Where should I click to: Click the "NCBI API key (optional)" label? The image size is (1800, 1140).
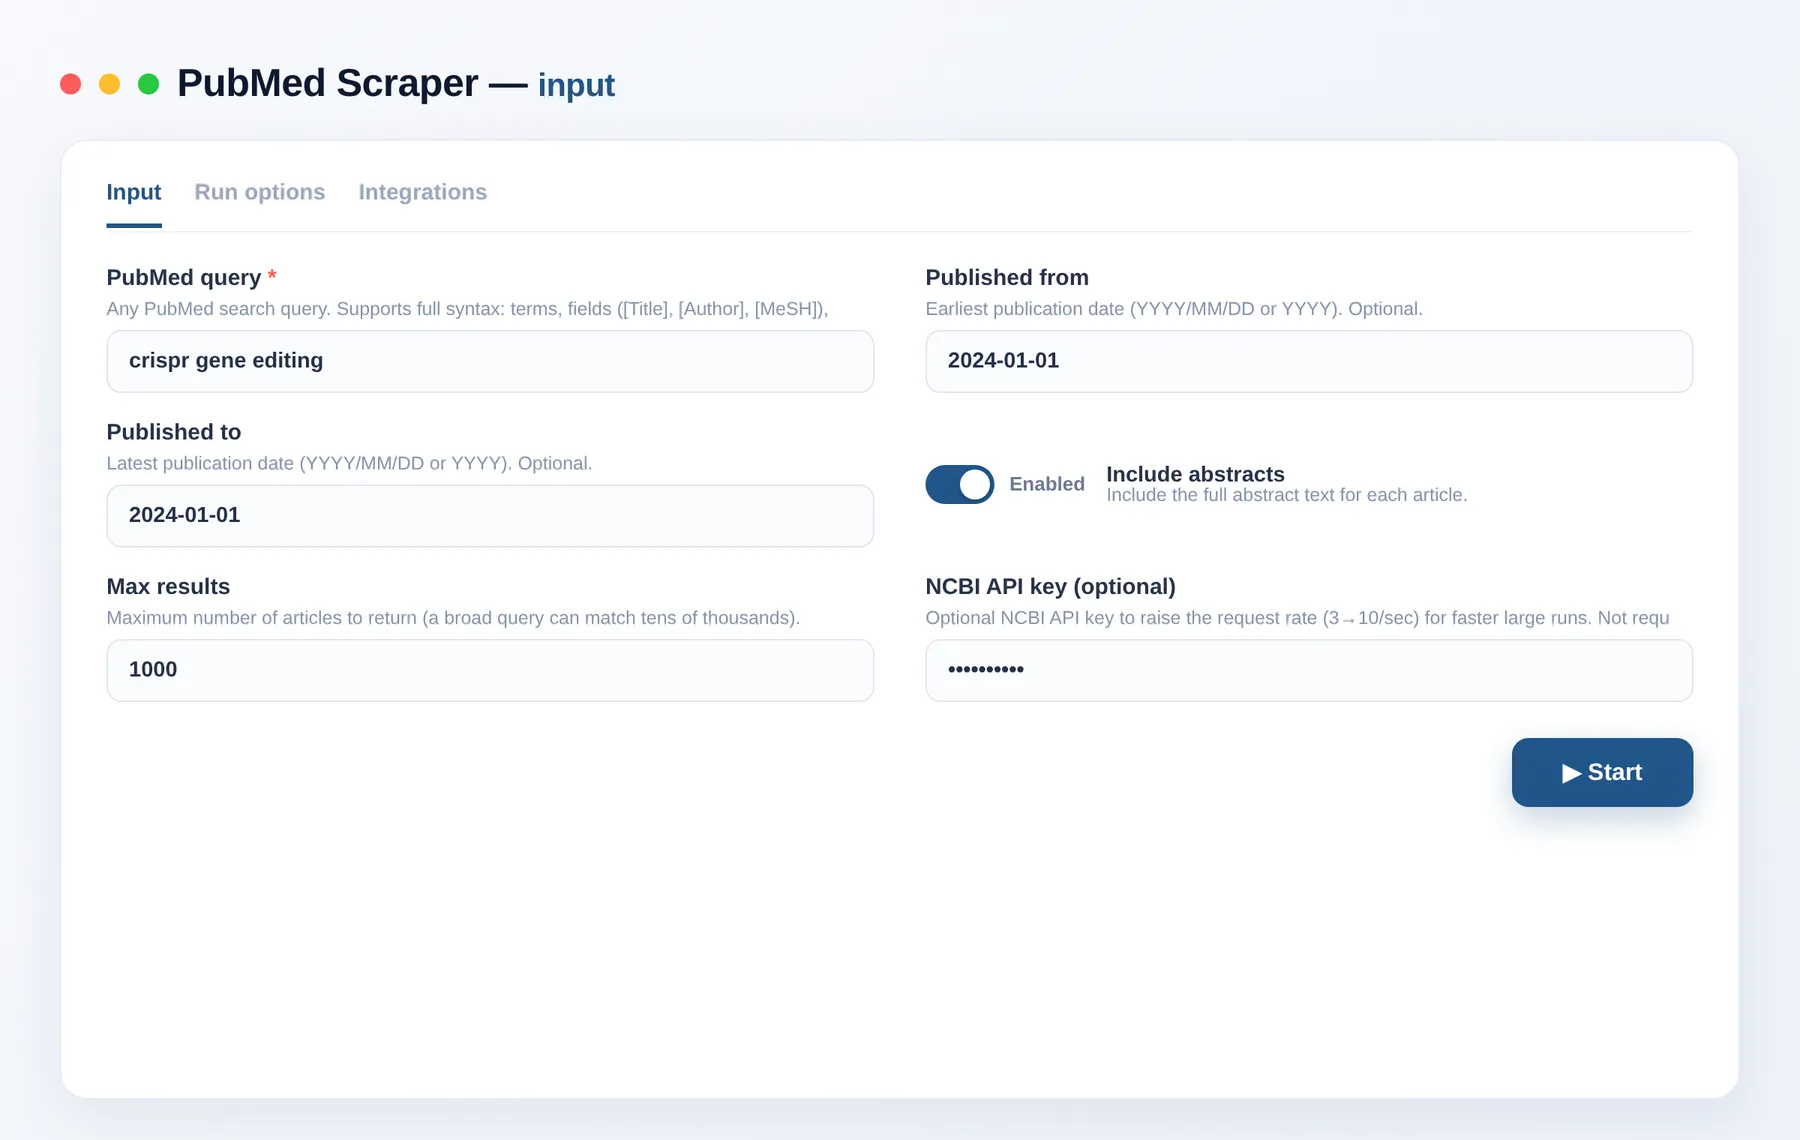(1050, 587)
